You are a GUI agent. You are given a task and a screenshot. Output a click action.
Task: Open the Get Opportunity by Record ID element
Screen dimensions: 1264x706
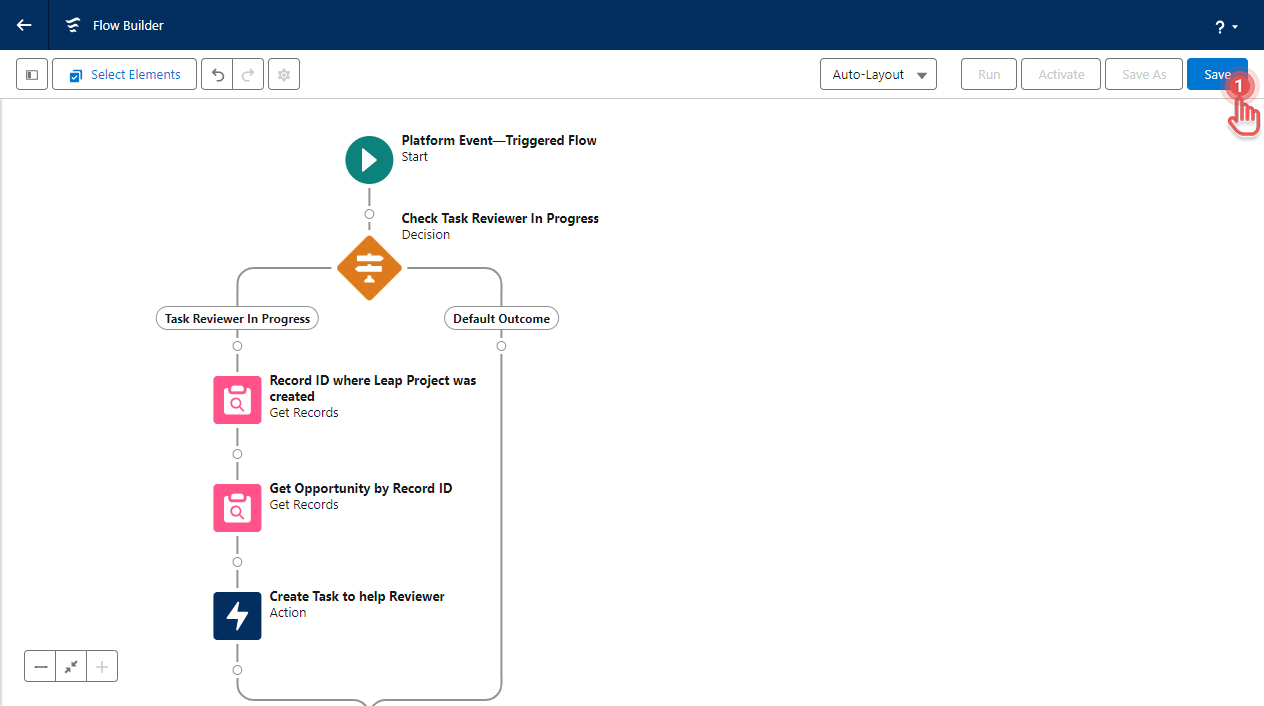(237, 508)
